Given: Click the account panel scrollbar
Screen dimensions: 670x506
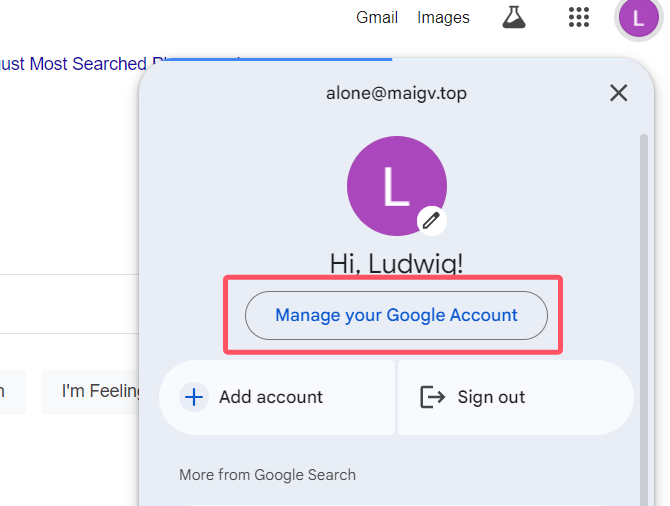Looking at the screenshot, I should coord(644,321).
